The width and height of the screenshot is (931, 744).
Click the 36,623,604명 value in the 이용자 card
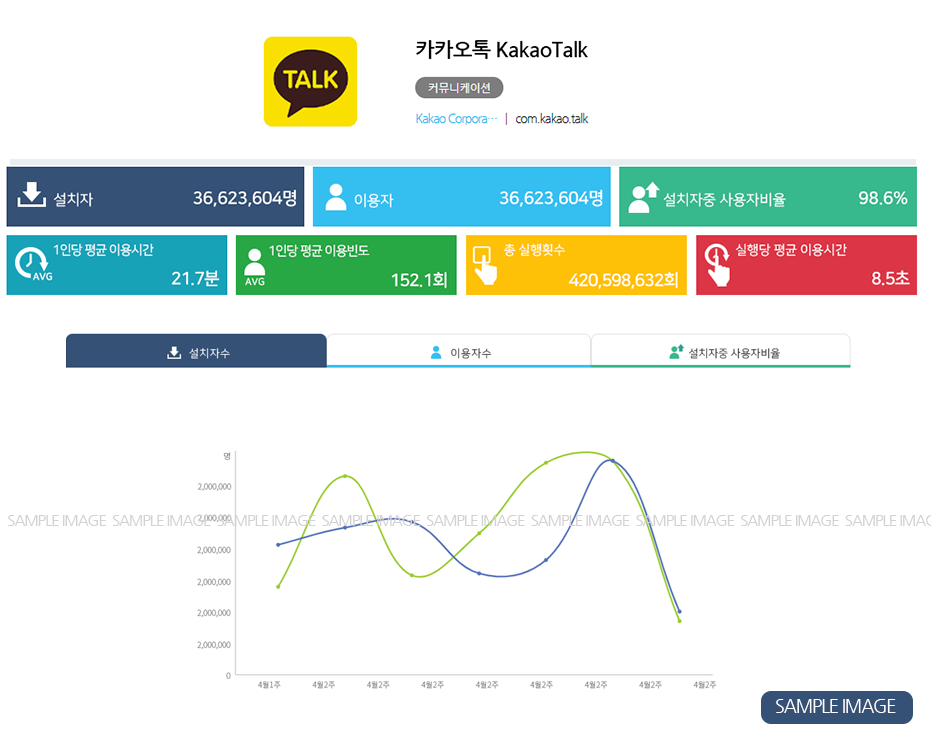click(x=551, y=198)
